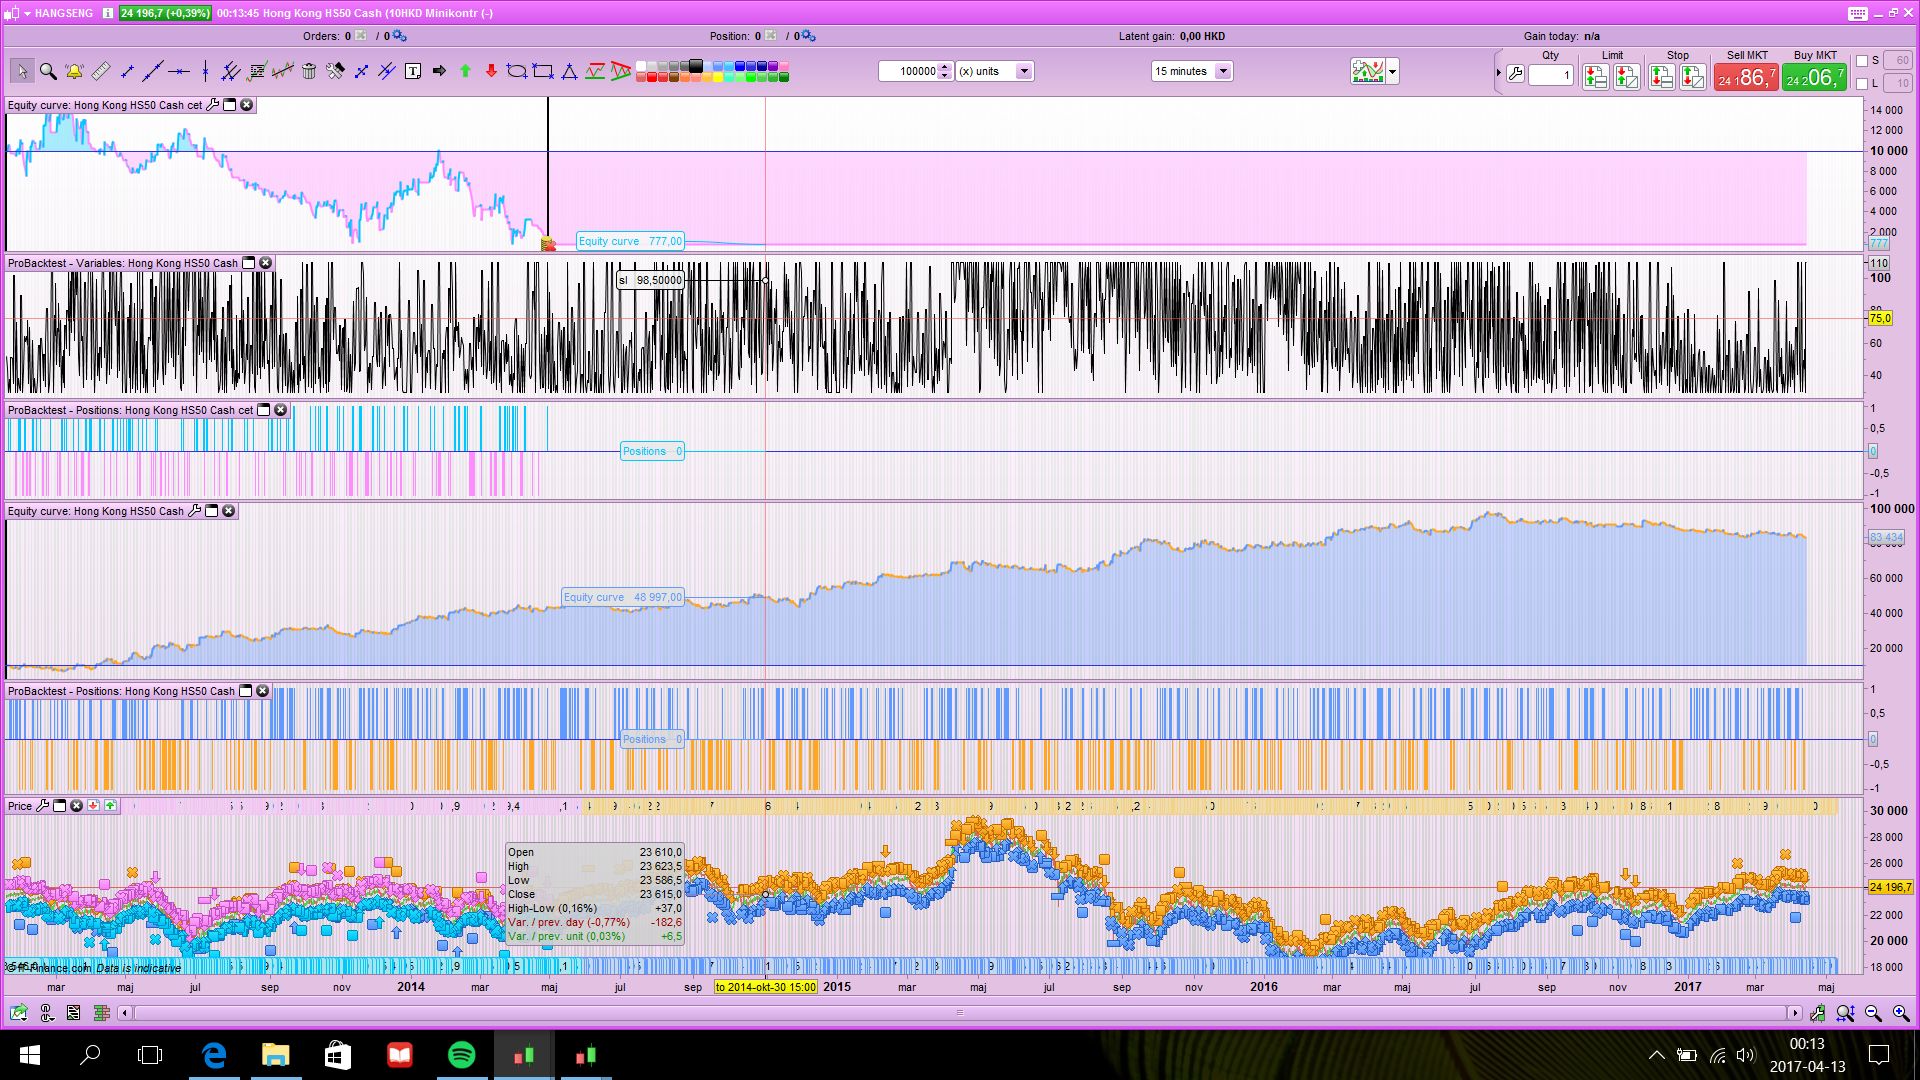Pick the yellow color swatch
This screenshot has height=1080, width=1920.
click(718, 77)
